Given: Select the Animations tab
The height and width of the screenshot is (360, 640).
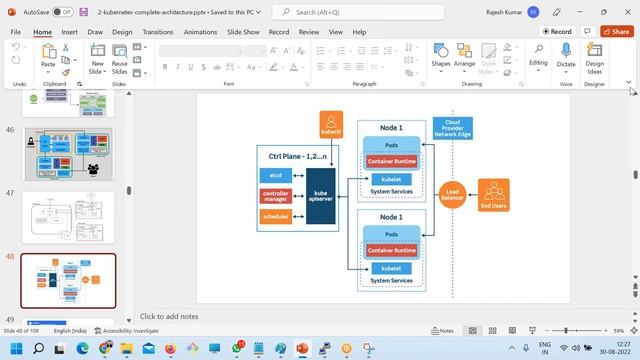Looking at the screenshot, I should (200, 32).
